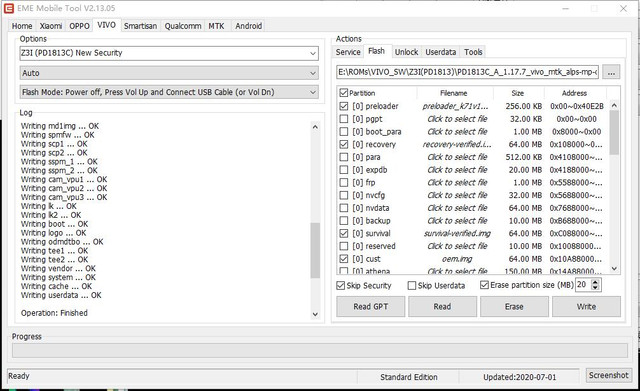Click the Read GPT button
640x391 pixels.
(x=371, y=307)
